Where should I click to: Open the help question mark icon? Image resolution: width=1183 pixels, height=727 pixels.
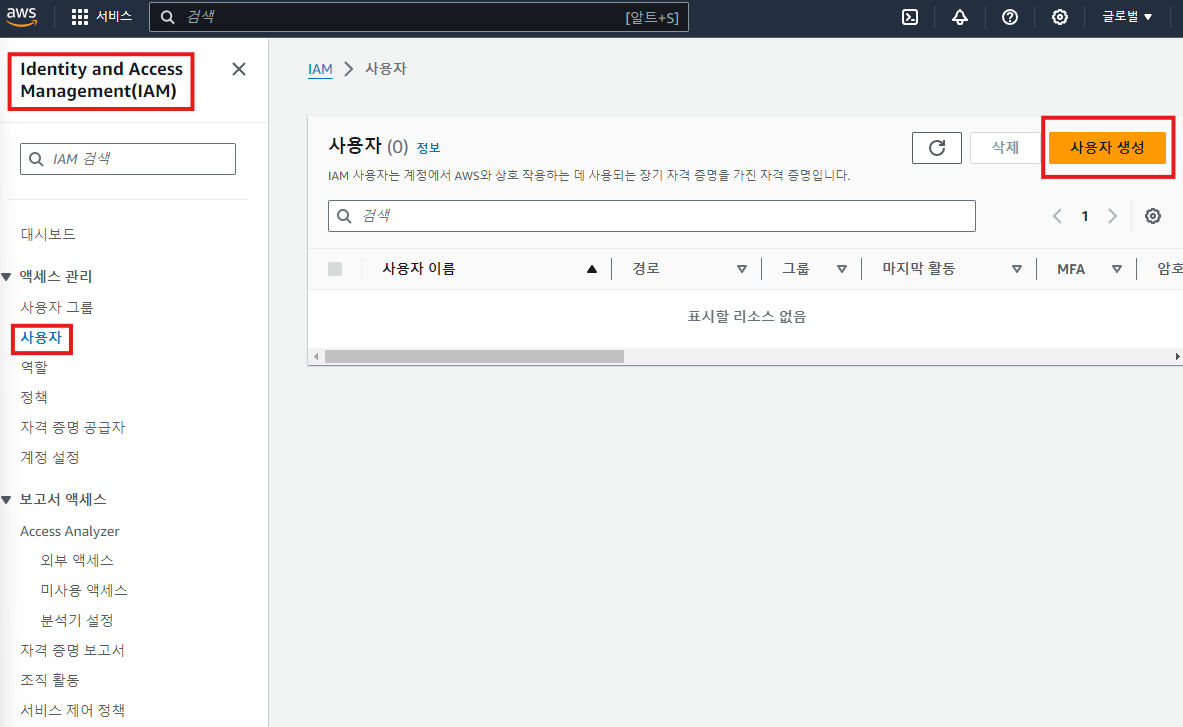pyautogui.click(x=1009, y=17)
